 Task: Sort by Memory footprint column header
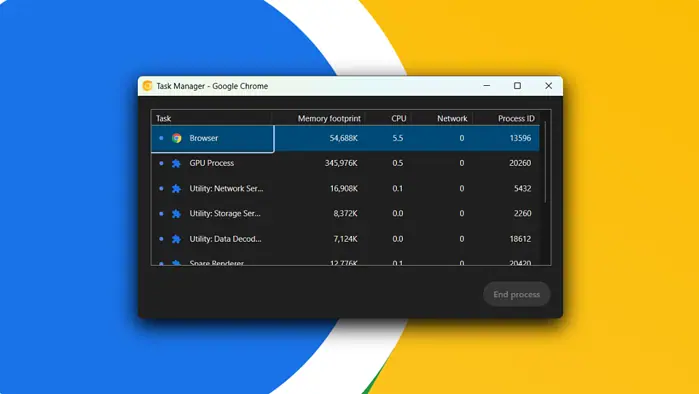pyautogui.click(x=329, y=119)
